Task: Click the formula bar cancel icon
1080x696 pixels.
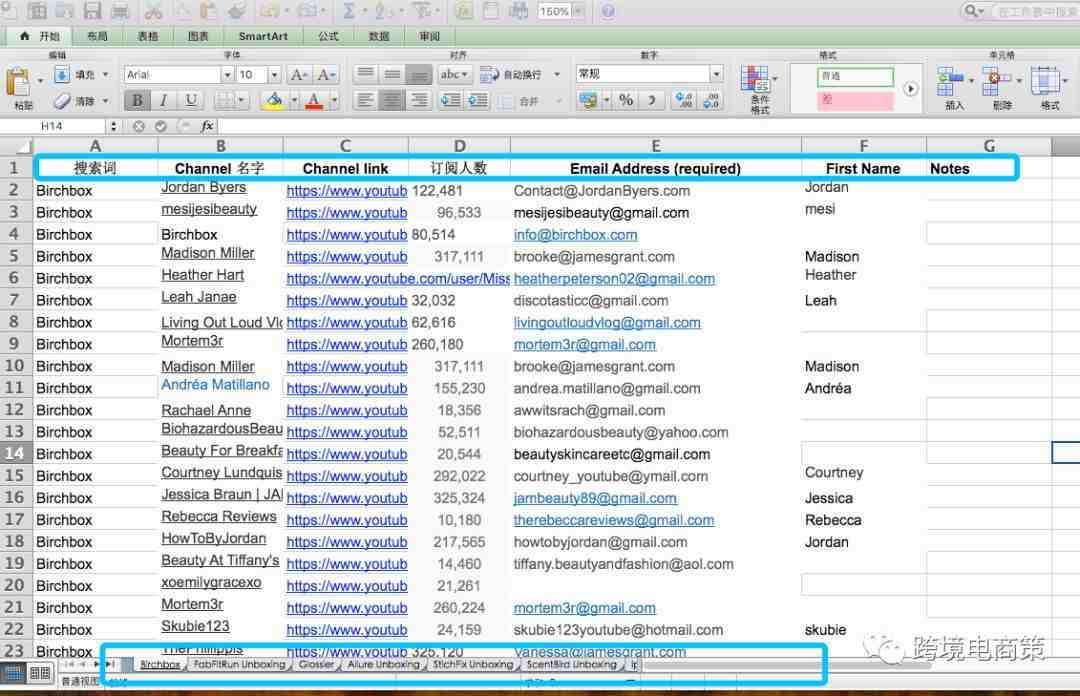Action: 139,126
